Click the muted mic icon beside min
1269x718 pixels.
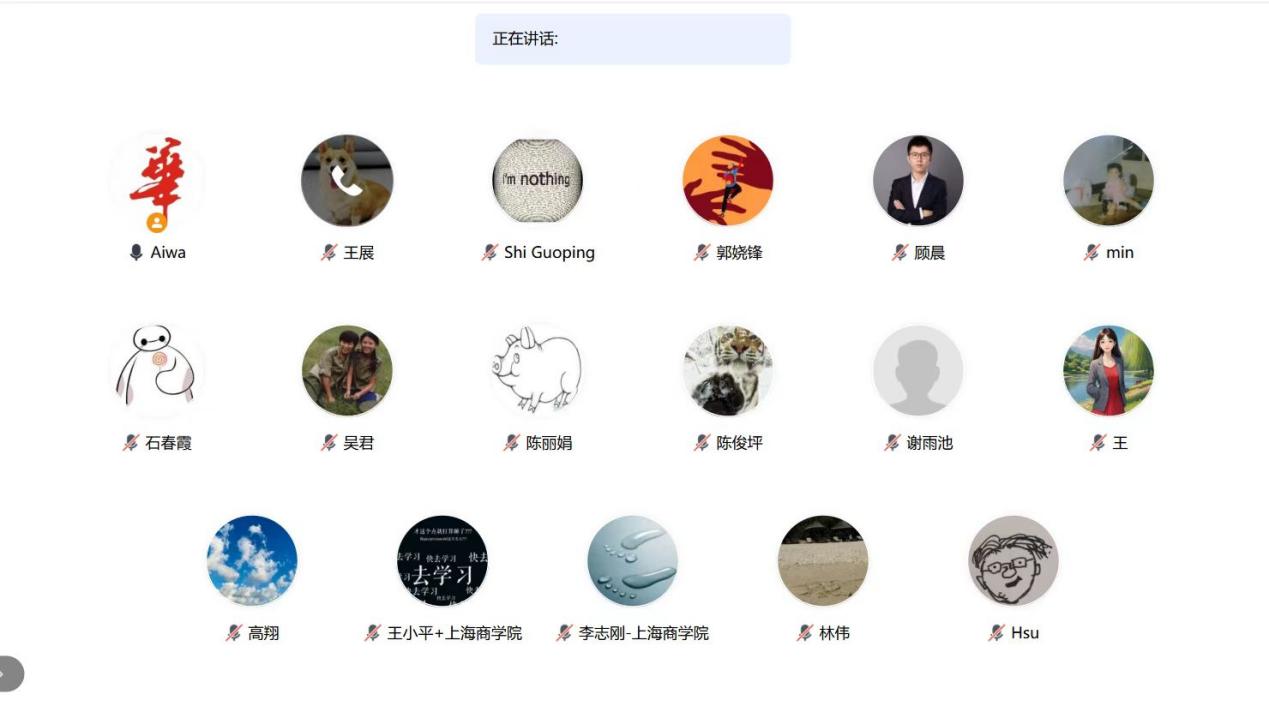point(1092,253)
